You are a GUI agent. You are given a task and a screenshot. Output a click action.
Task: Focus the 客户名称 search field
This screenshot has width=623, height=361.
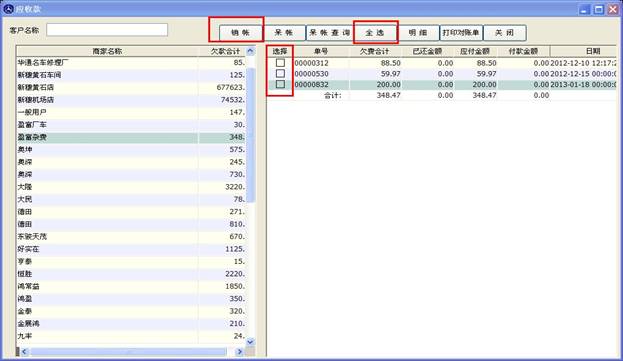coord(107,30)
